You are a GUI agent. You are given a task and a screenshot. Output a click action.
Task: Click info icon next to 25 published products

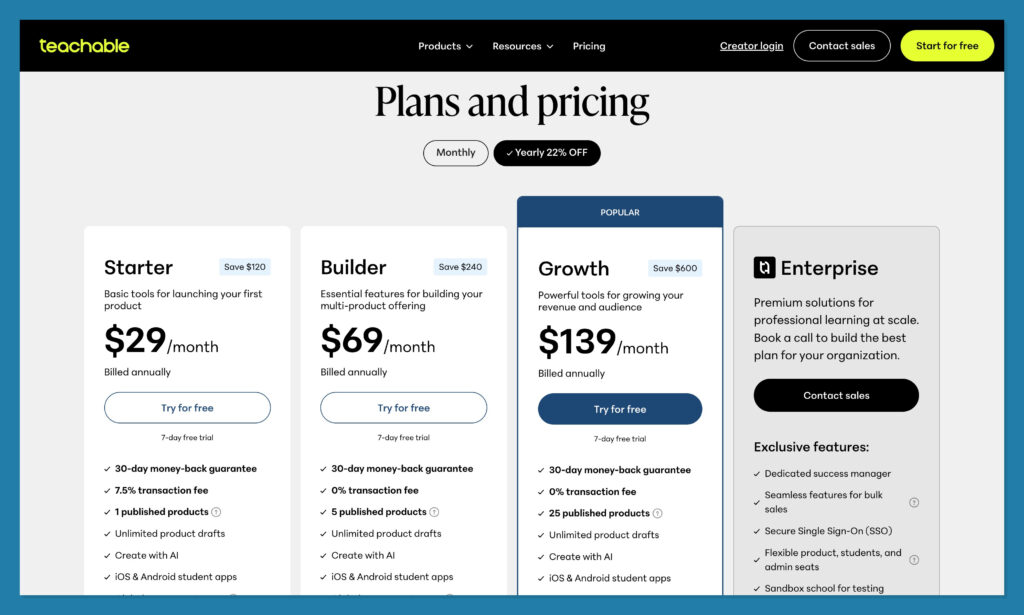(658, 513)
